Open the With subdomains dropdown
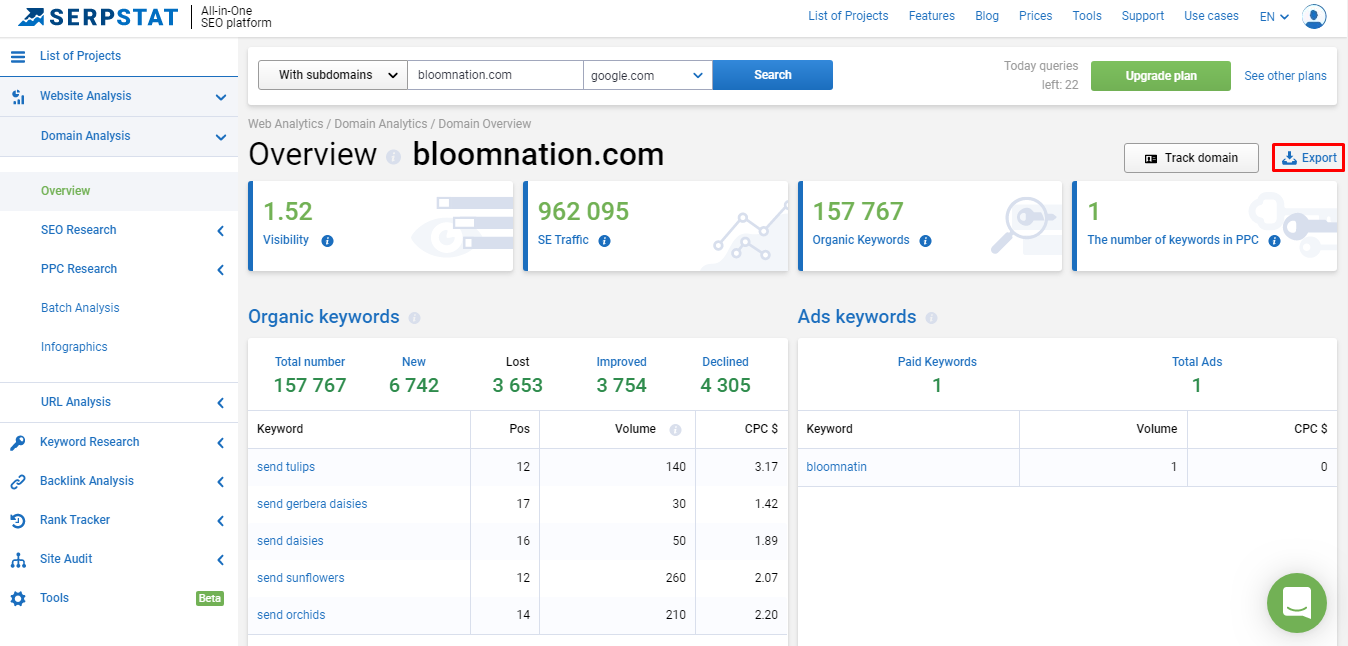 [333, 75]
